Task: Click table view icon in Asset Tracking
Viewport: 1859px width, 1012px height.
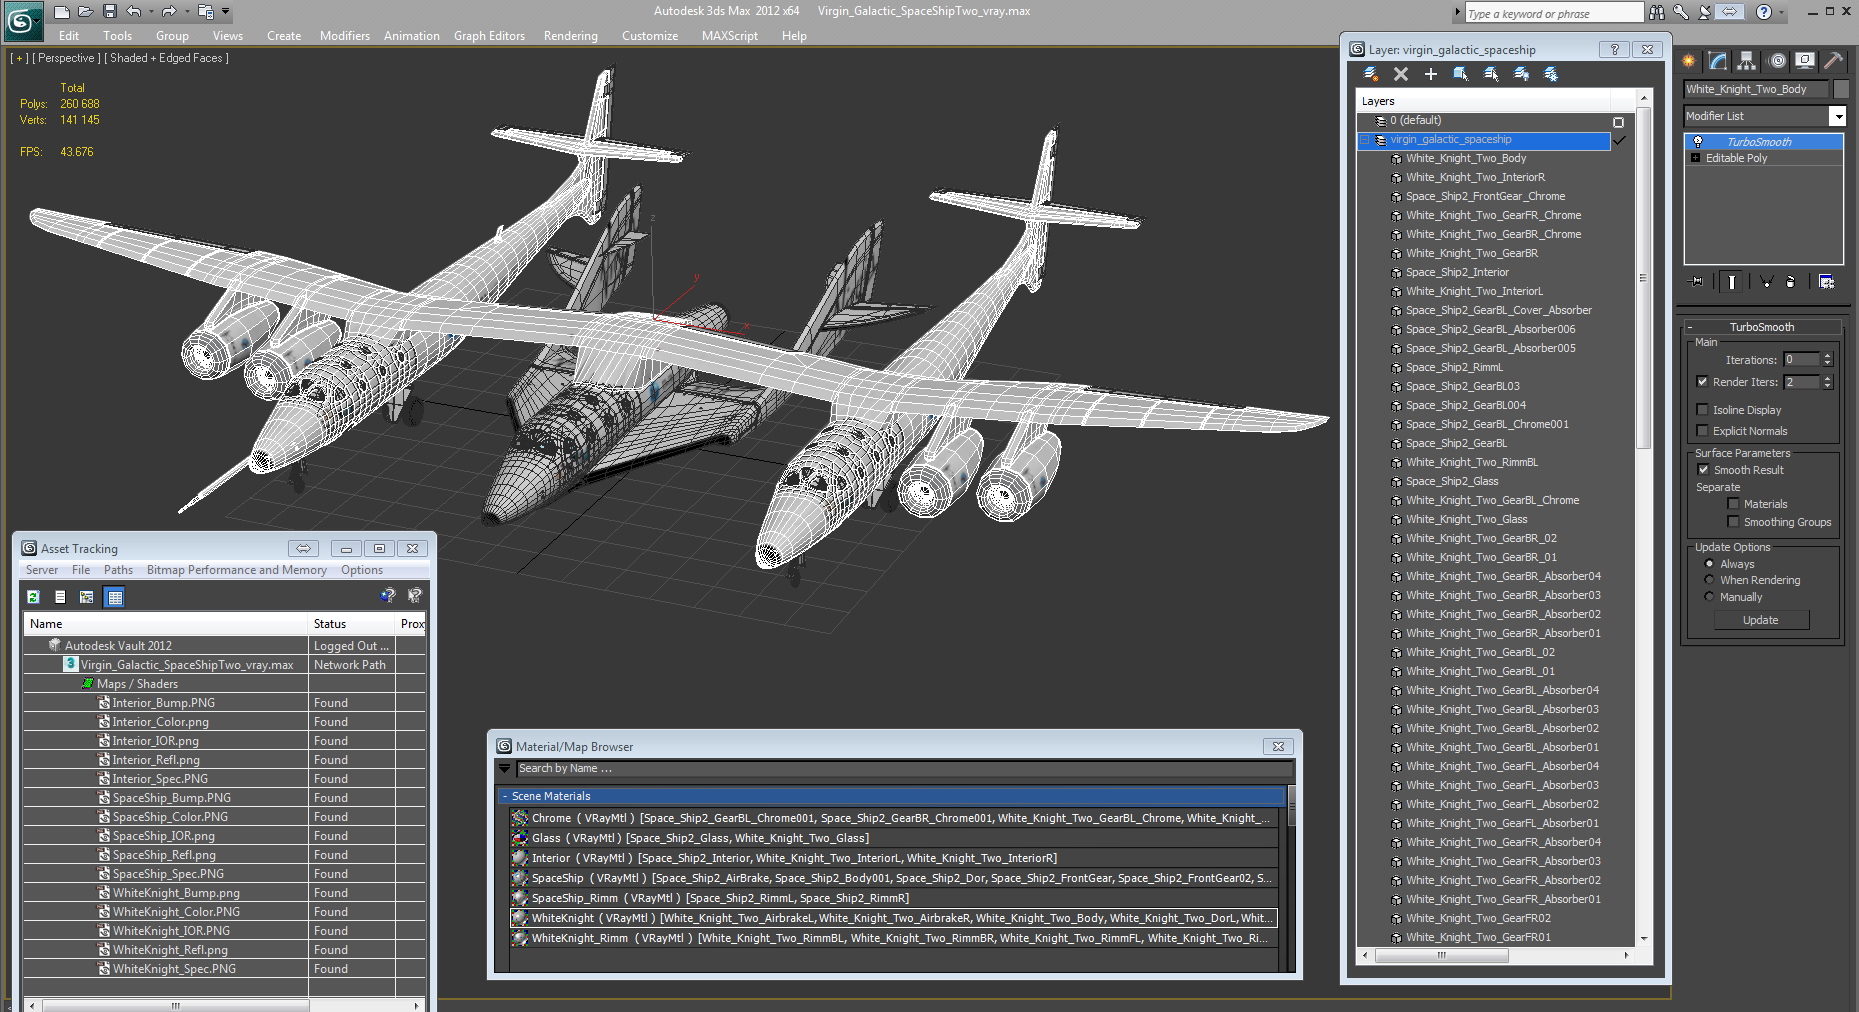Action: pos(115,597)
